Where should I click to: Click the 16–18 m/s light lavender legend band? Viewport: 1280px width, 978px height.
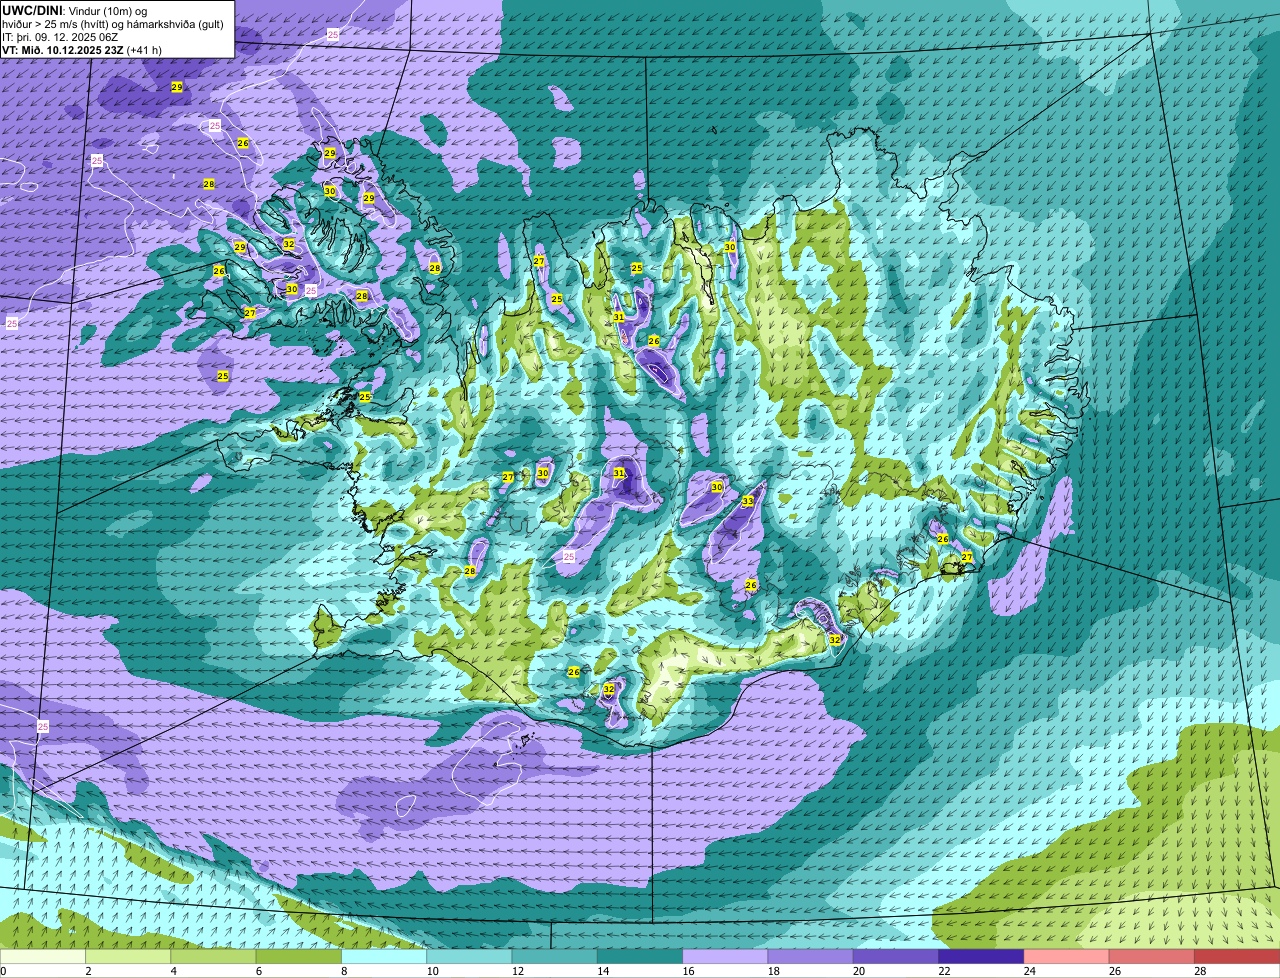(x=725, y=956)
